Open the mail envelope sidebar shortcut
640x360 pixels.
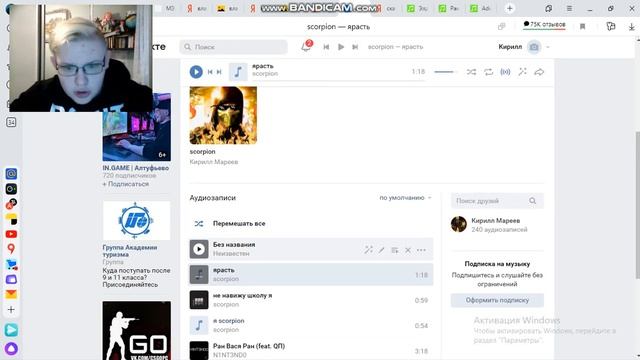point(11,294)
